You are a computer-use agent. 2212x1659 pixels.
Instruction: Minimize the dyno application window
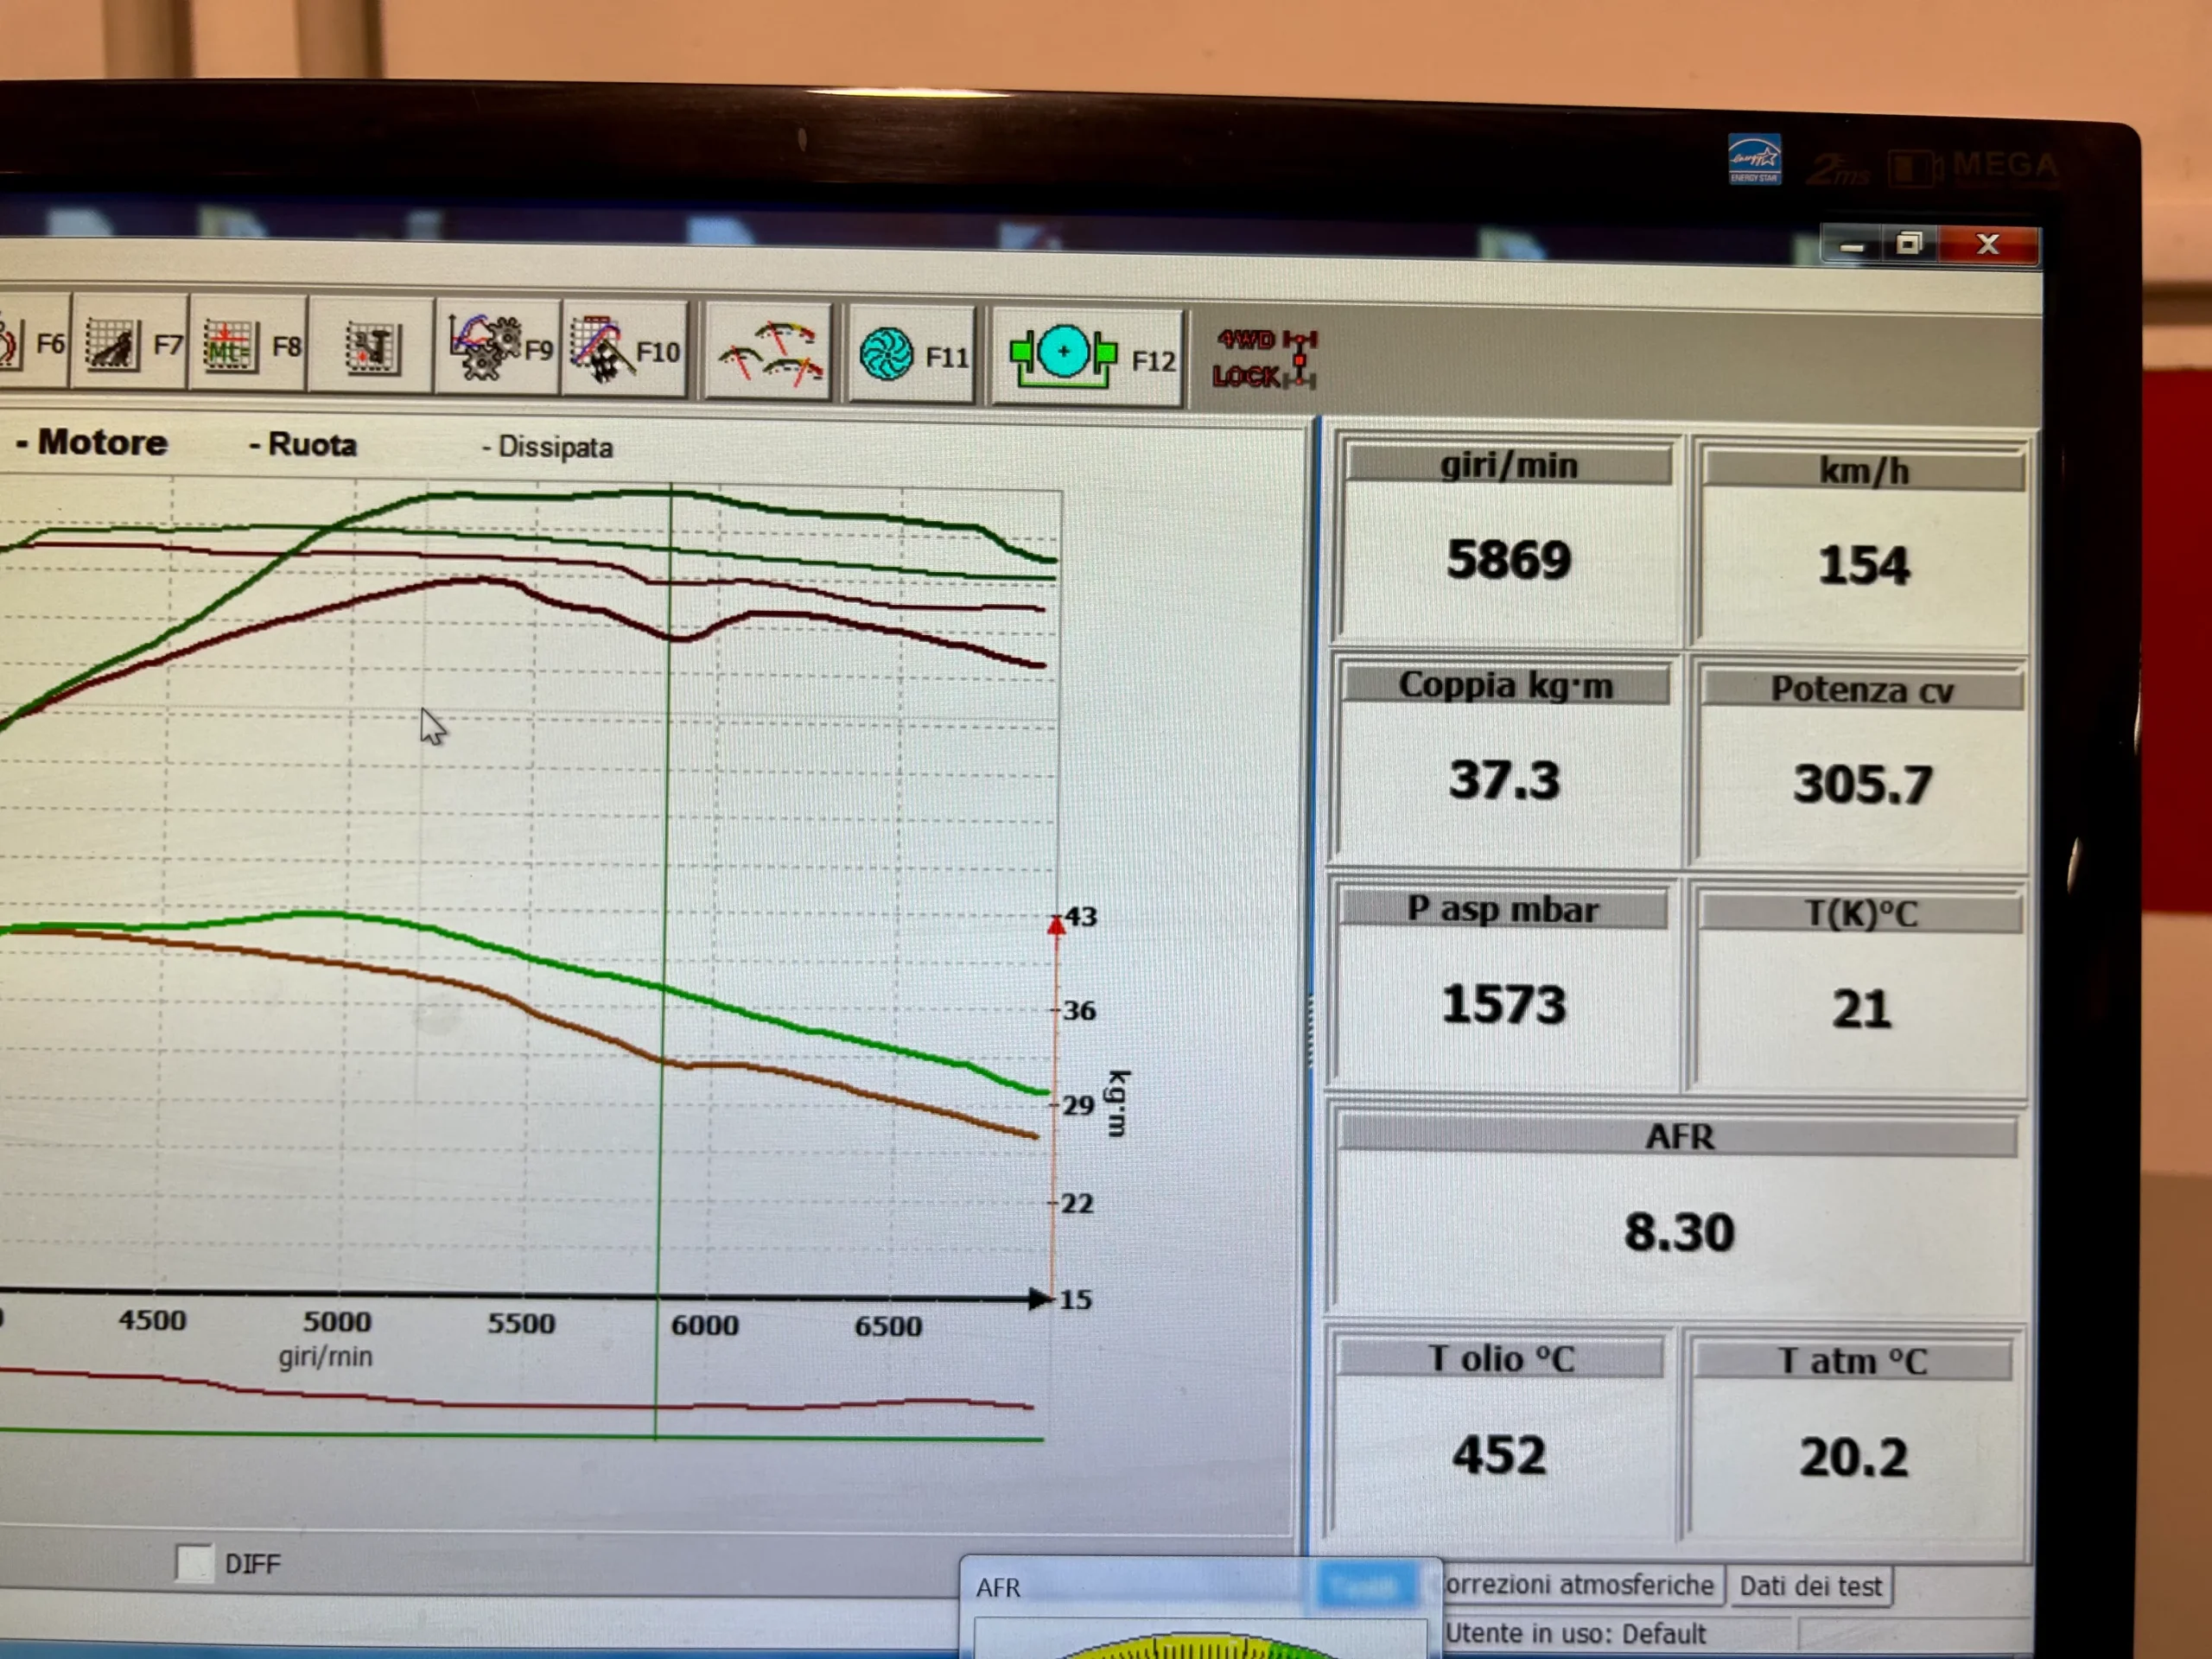[1851, 245]
